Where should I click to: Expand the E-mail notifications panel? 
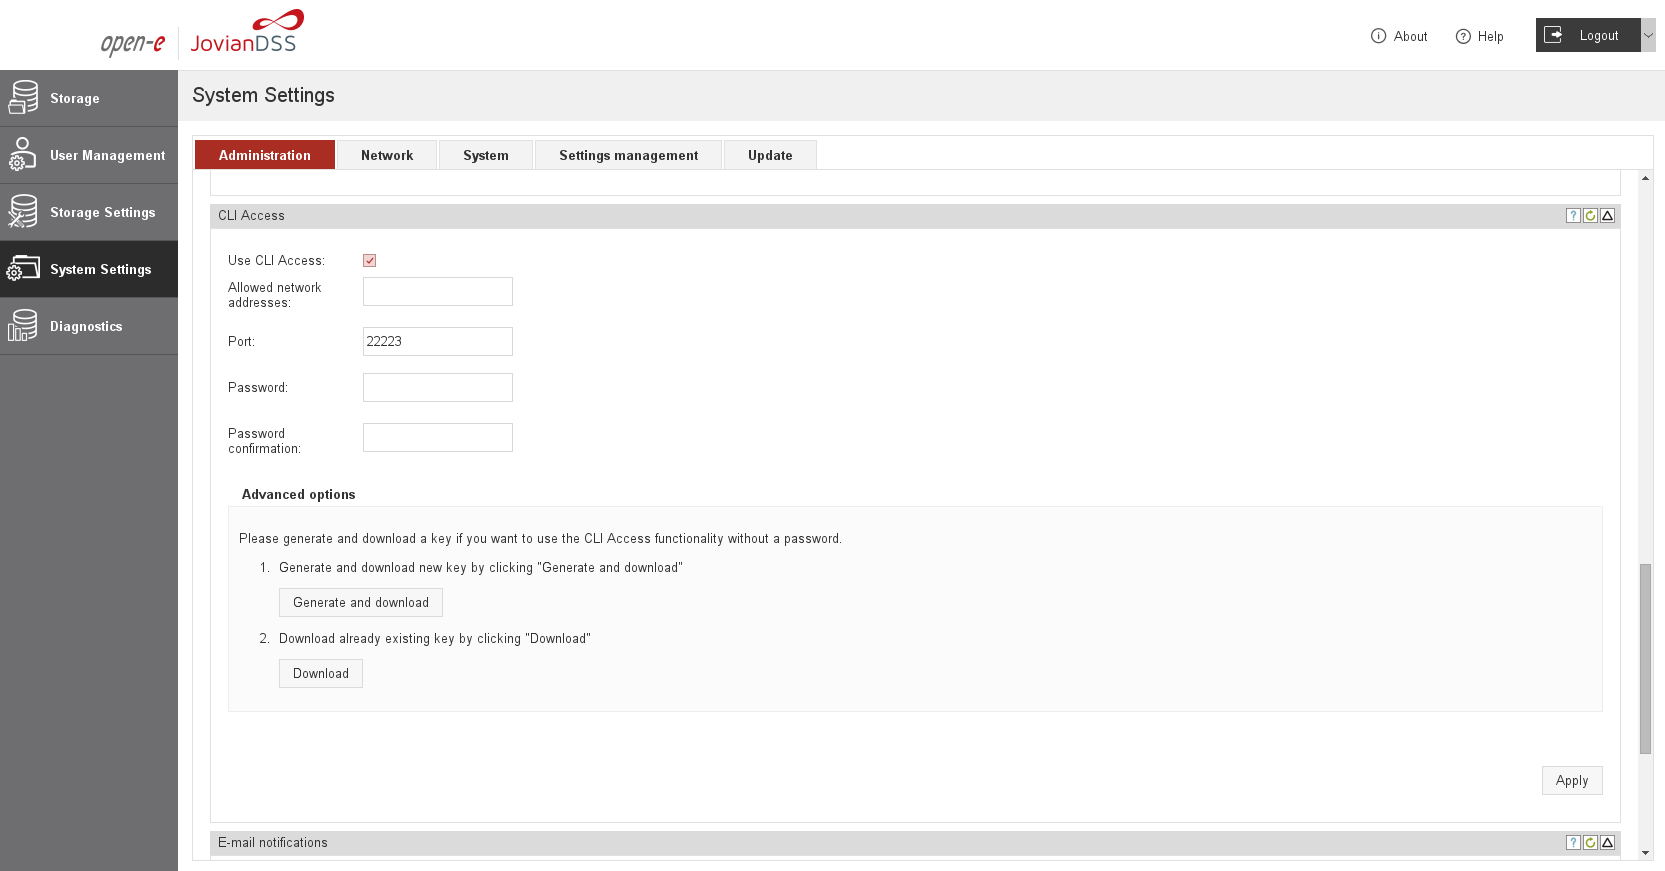click(x=1607, y=843)
